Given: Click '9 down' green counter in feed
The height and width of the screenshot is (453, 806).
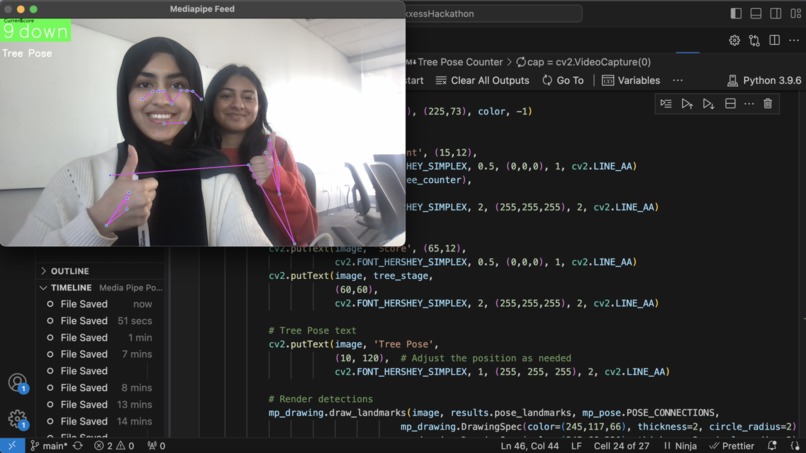Looking at the screenshot, I should 35,31.
